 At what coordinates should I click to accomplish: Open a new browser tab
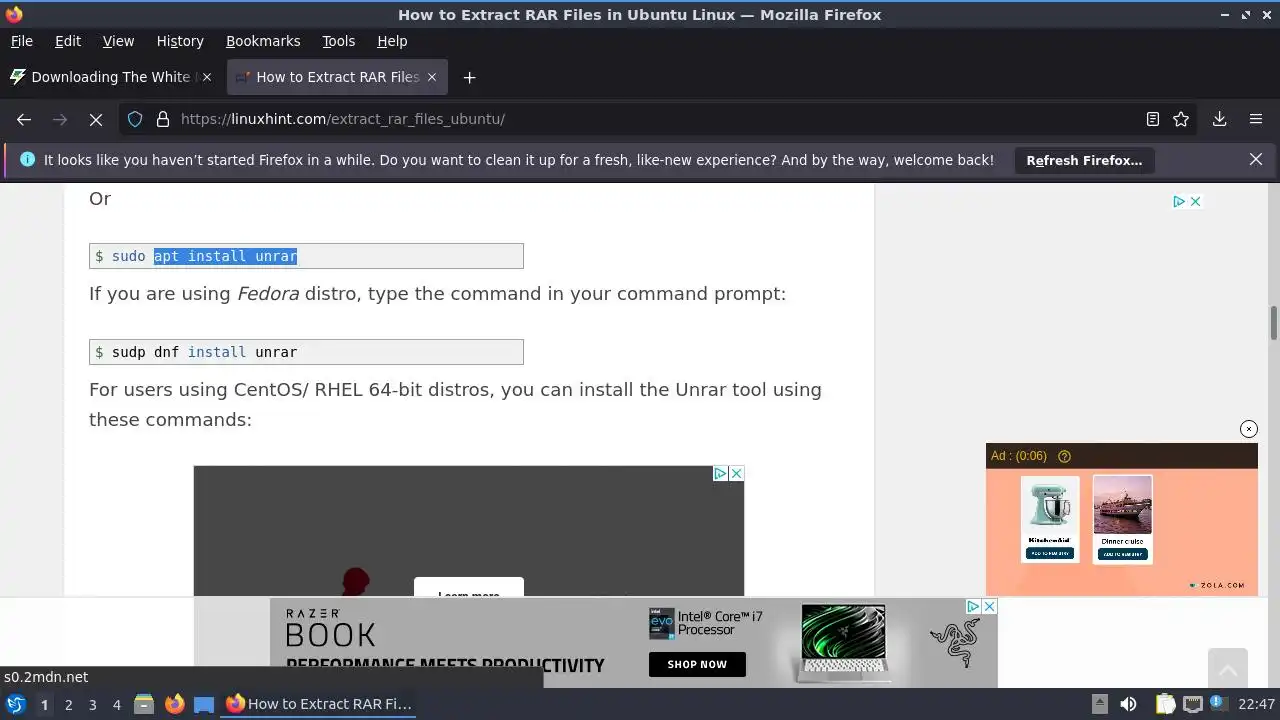[x=469, y=77]
